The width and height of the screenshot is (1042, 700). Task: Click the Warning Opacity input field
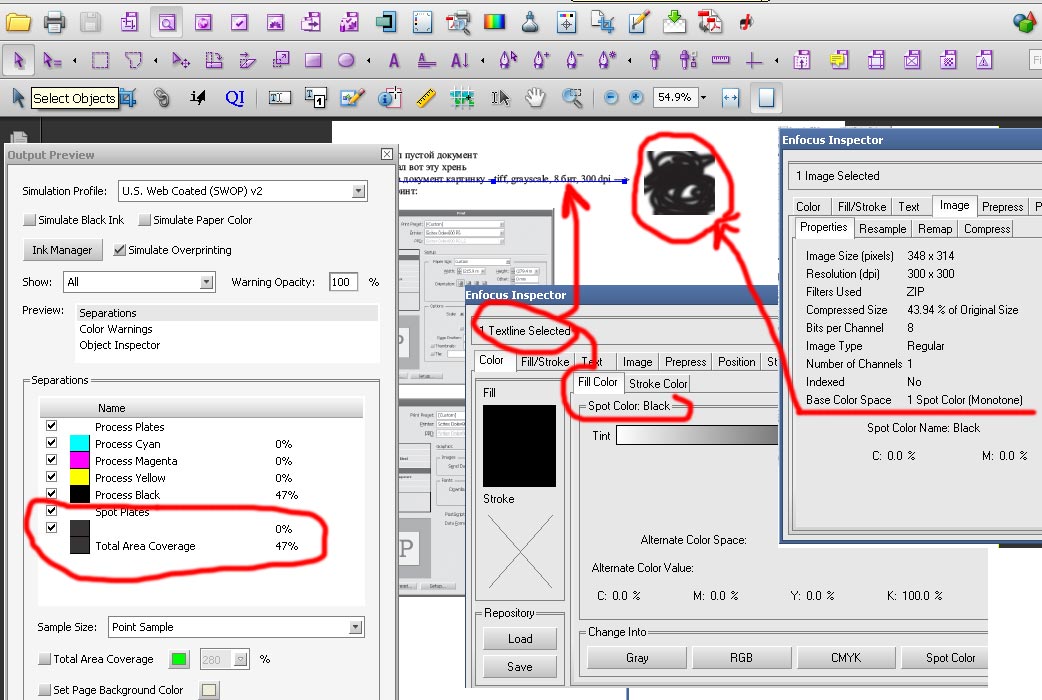(x=344, y=282)
